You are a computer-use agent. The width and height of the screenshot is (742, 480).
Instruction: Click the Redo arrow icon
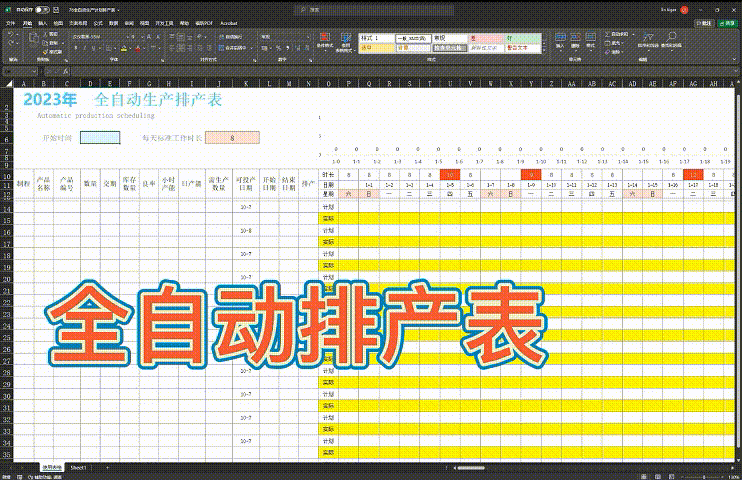click(11, 44)
